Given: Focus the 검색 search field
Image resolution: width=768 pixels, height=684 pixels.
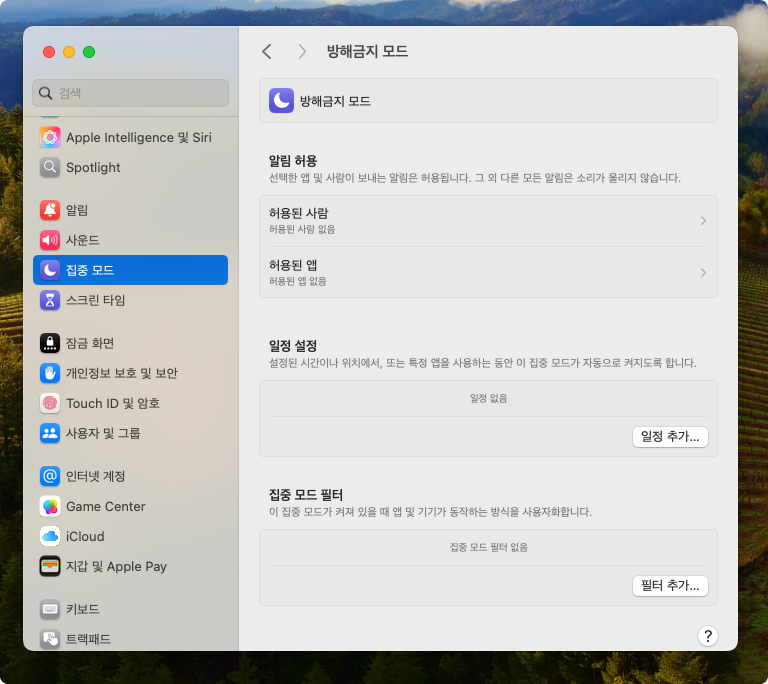Looking at the screenshot, I should (x=130, y=93).
